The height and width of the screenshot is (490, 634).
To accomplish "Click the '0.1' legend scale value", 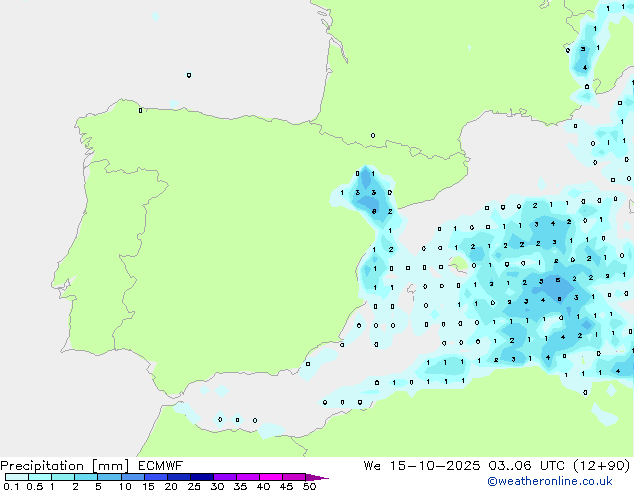I will (11, 486).
